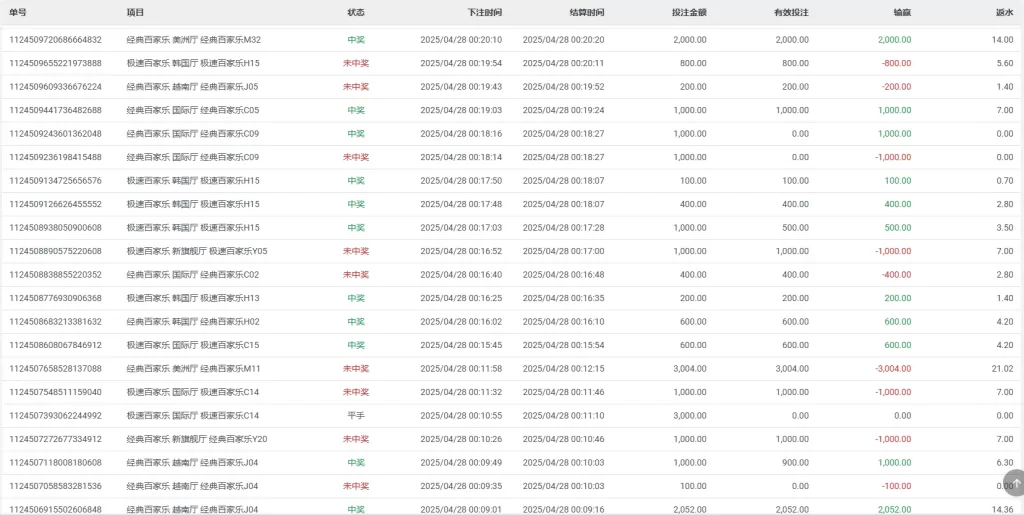Click settlement time 2025/04/28 00:12:15

click(564, 369)
